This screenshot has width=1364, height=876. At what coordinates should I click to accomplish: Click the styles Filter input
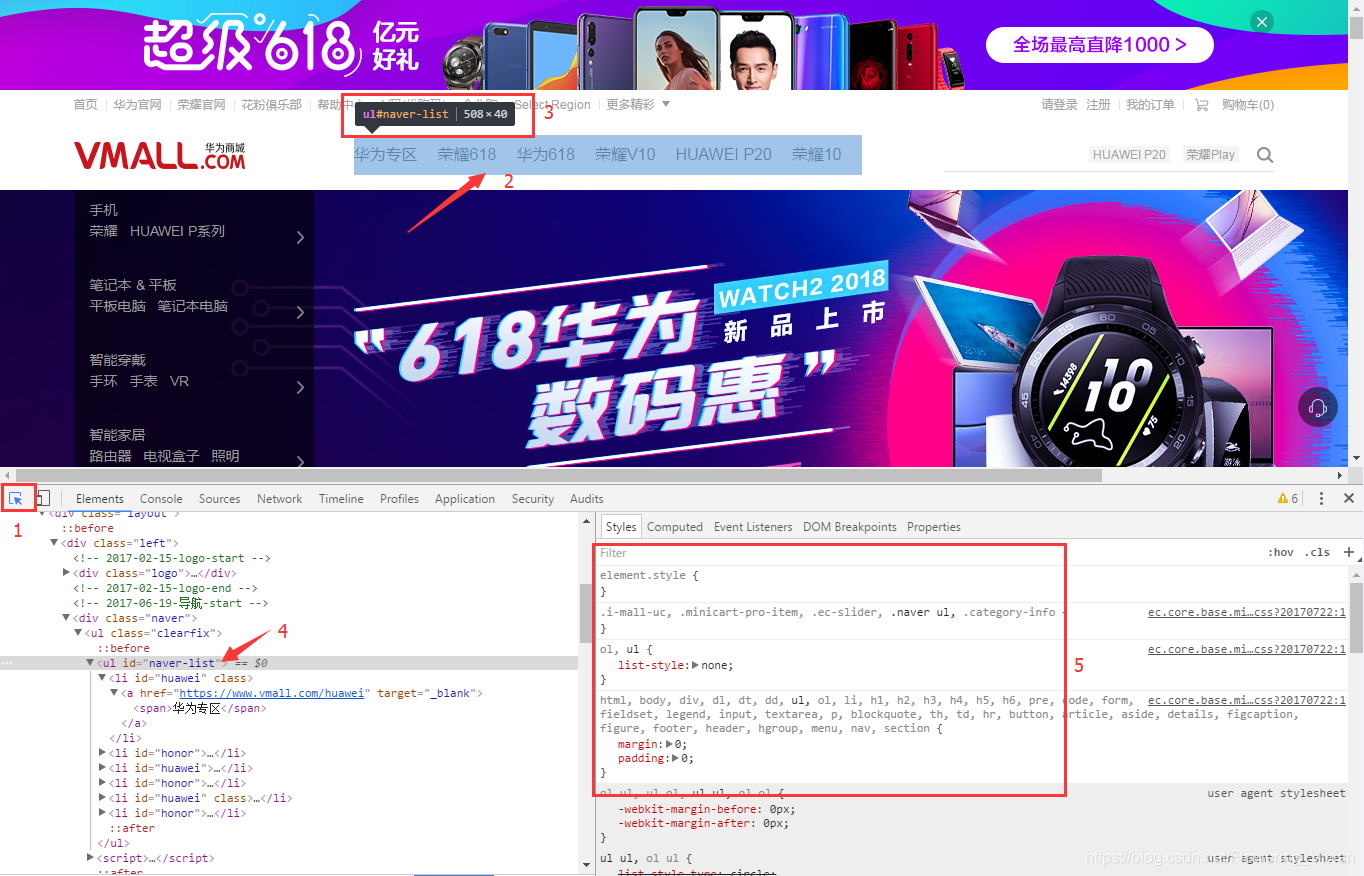pos(930,553)
